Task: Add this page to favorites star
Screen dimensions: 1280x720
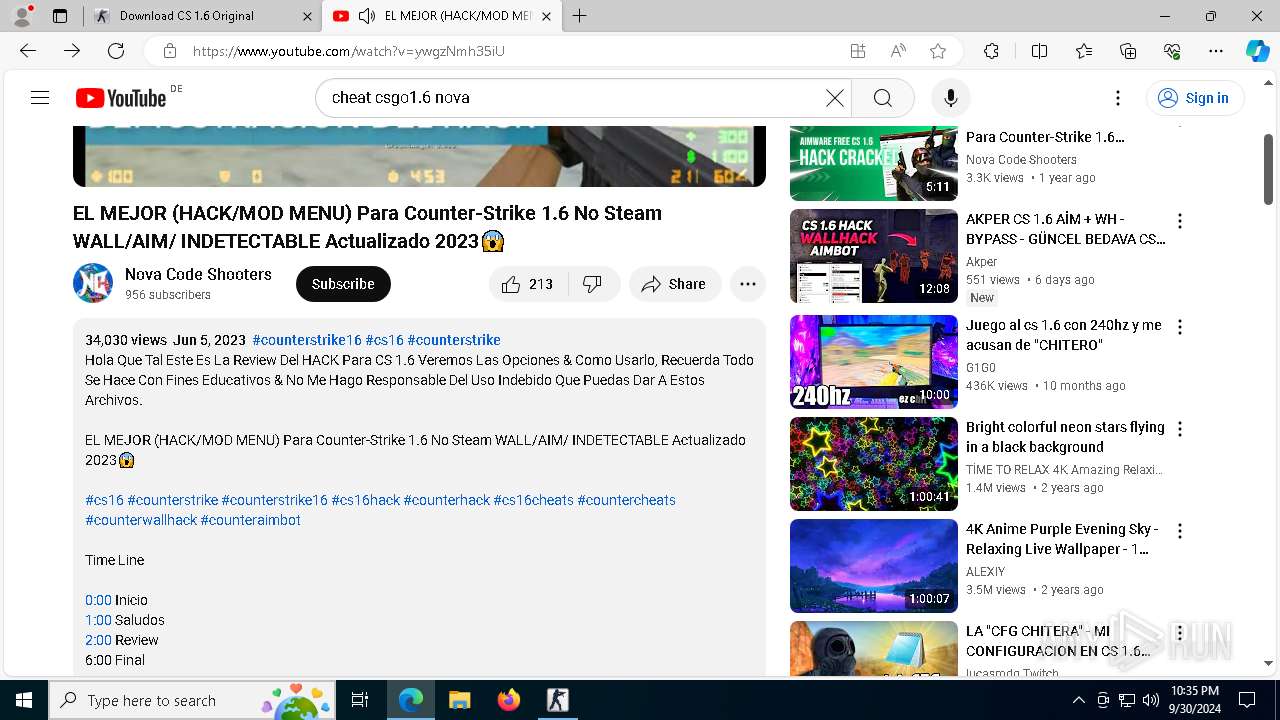Action: click(937, 51)
